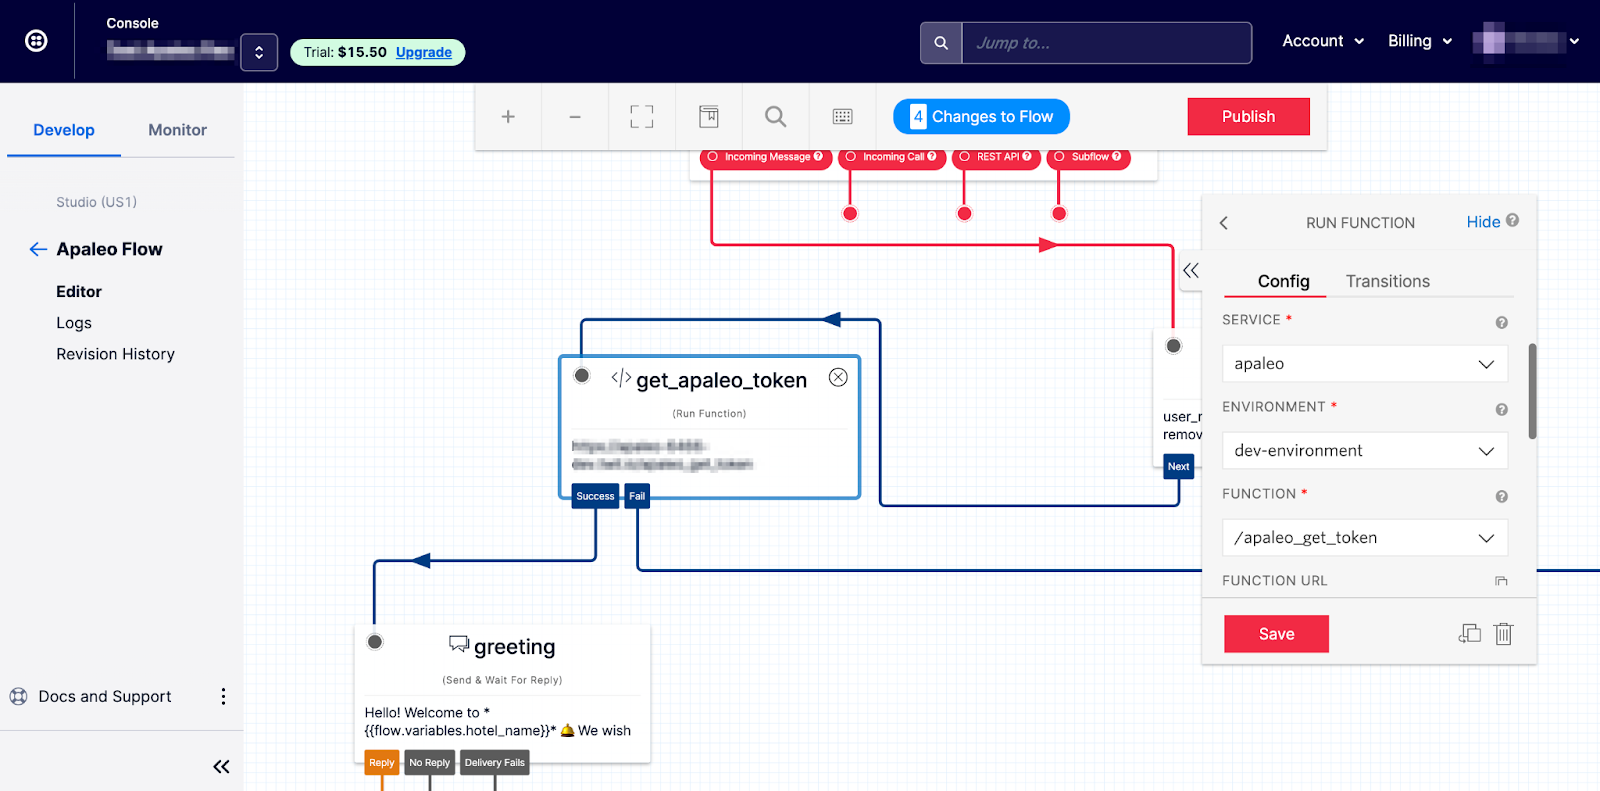1600x791 pixels.
Task: Click the Twilio logo icon
Action: pyautogui.click(x=36, y=40)
